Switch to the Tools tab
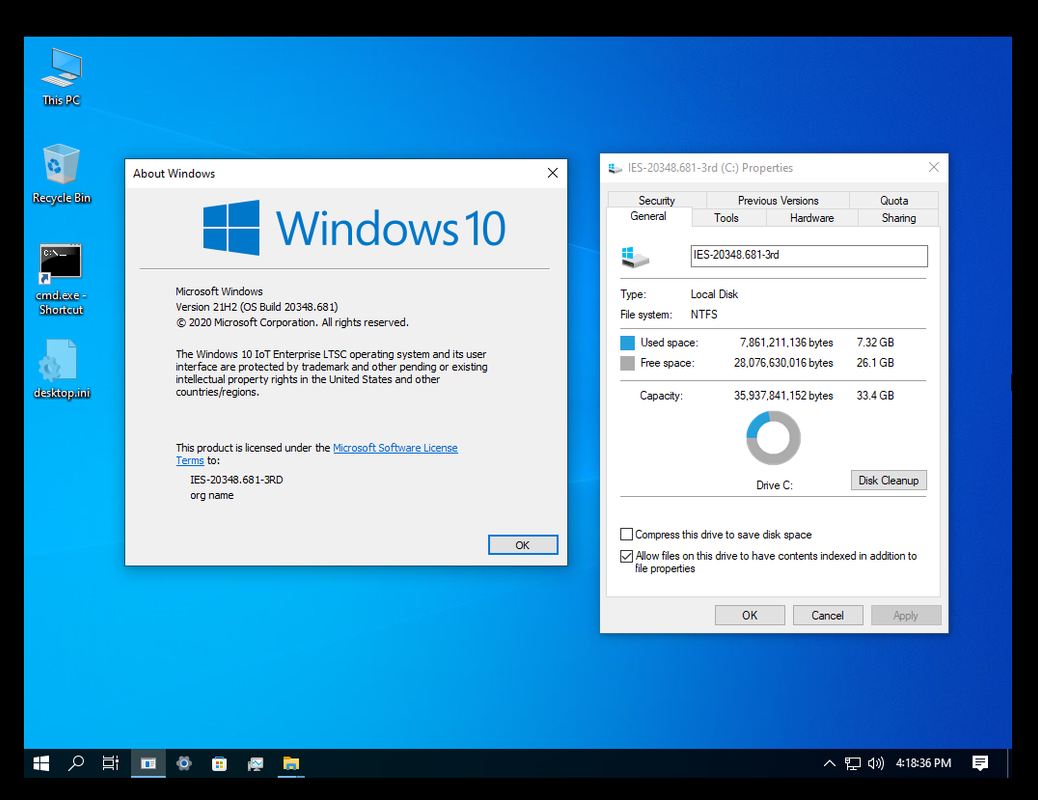This screenshot has height=800, width=1038. [x=726, y=218]
